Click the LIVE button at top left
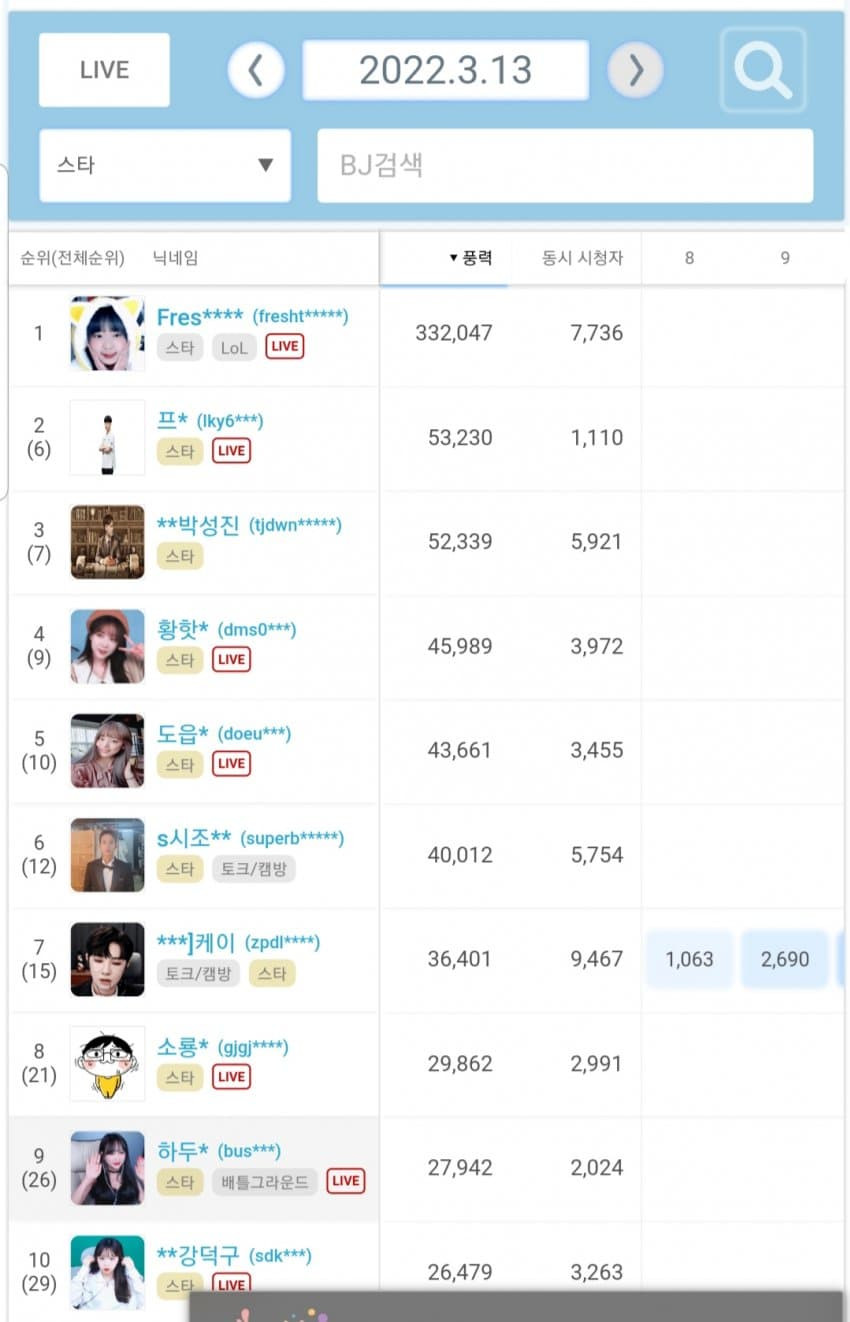 [x=105, y=70]
